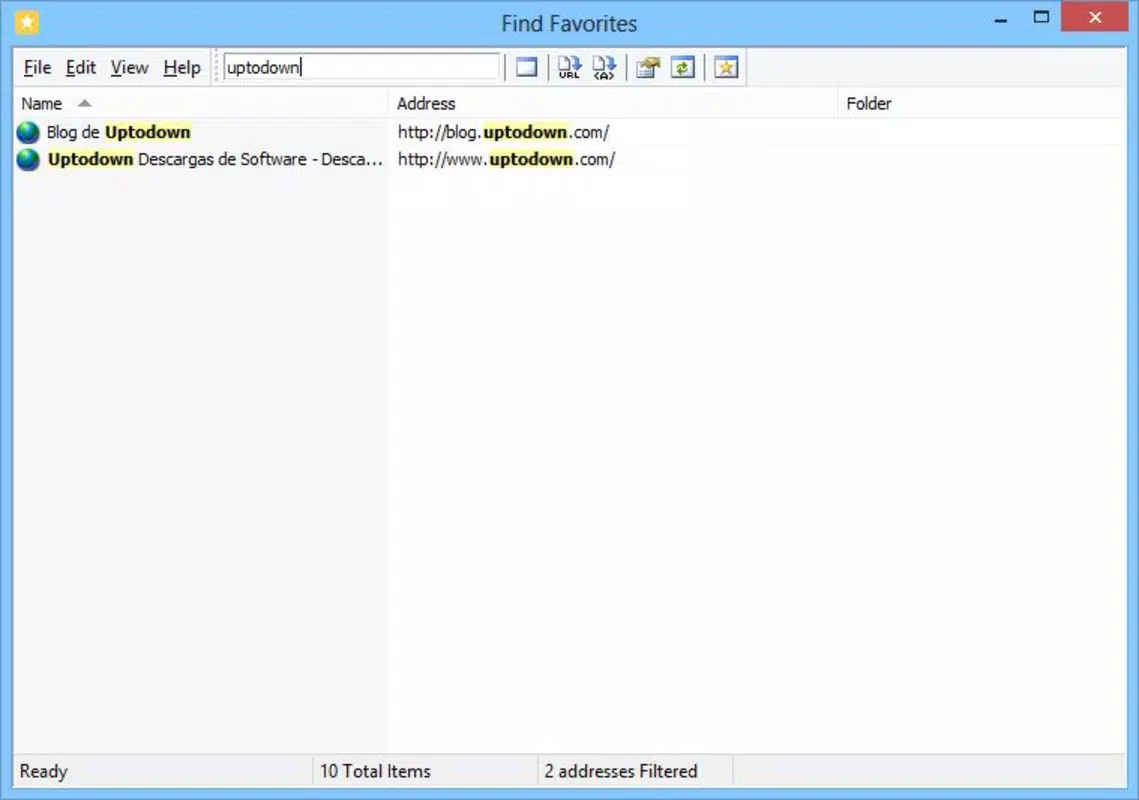Click '10 Total Items' in the status bar
The image size is (1139, 800).
pyautogui.click(x=376, y=771)
